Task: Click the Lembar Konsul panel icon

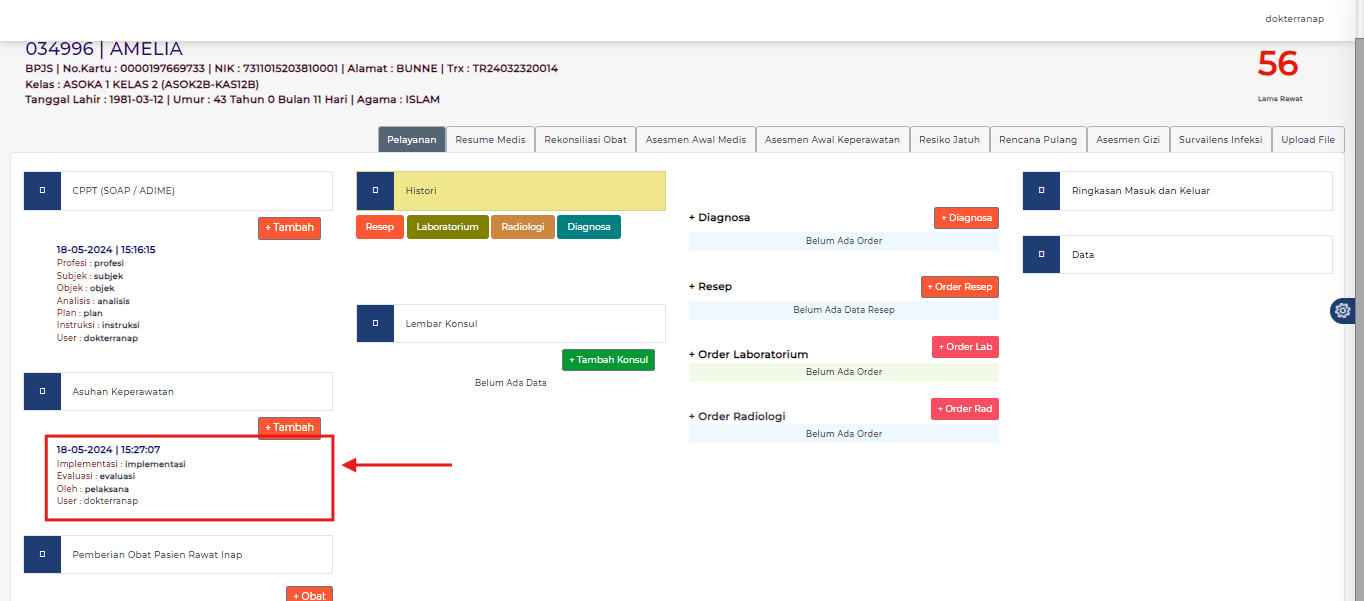Action: click(x=375, y=323)
